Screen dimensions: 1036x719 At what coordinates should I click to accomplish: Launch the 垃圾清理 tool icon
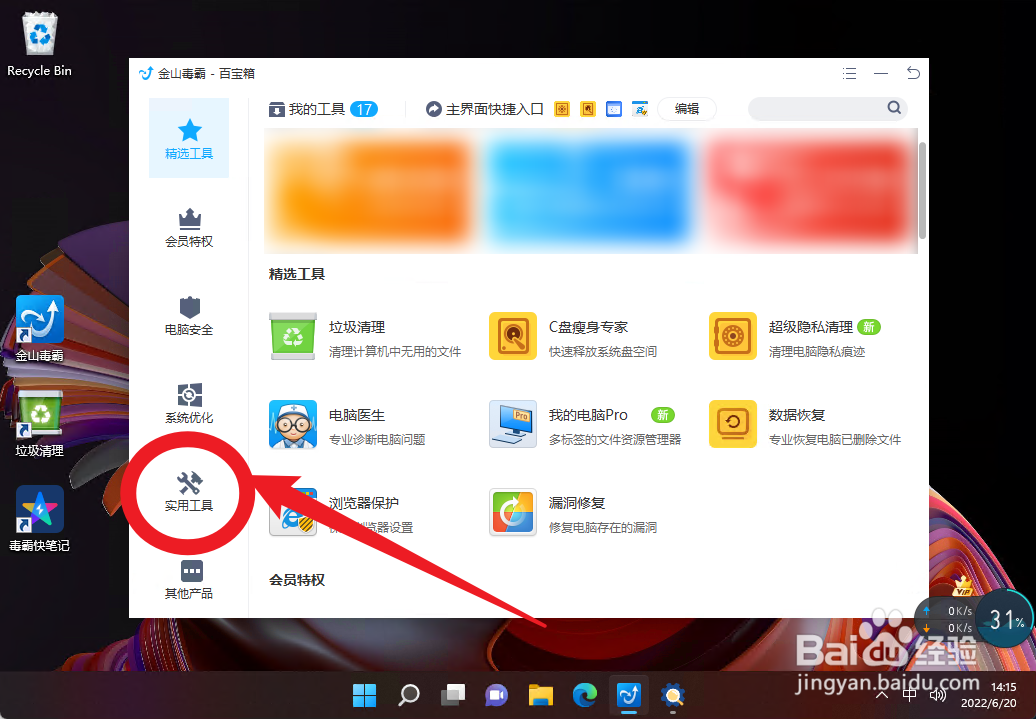coord(293,336)
